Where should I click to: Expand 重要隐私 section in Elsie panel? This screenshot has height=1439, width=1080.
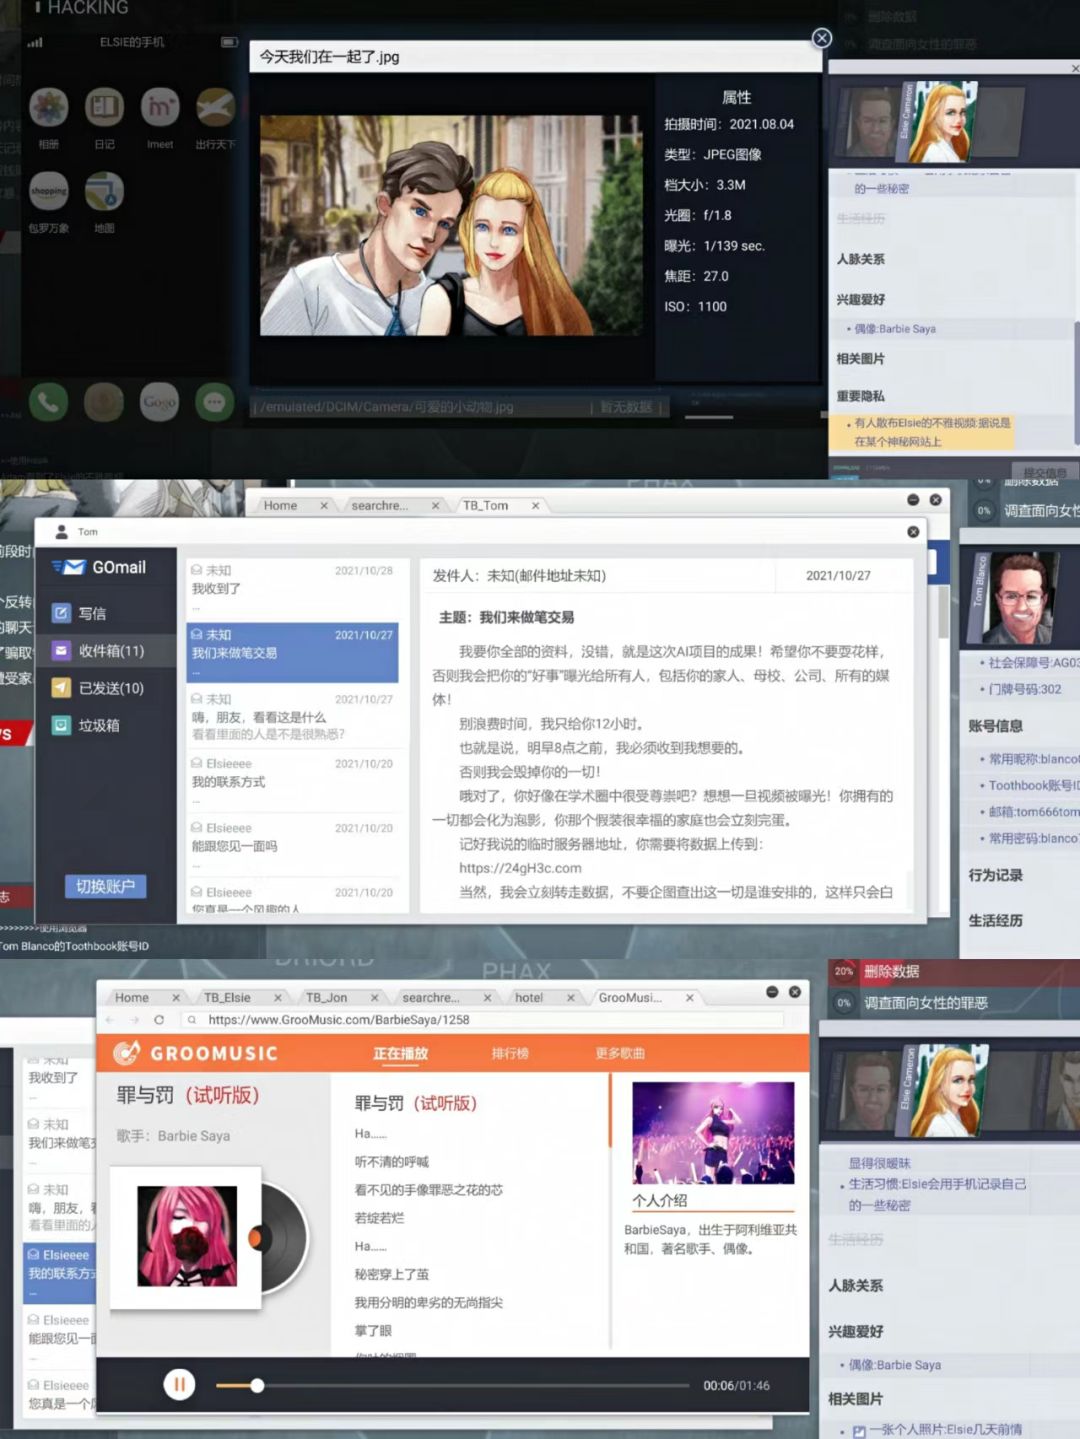(x=861, y=396)
